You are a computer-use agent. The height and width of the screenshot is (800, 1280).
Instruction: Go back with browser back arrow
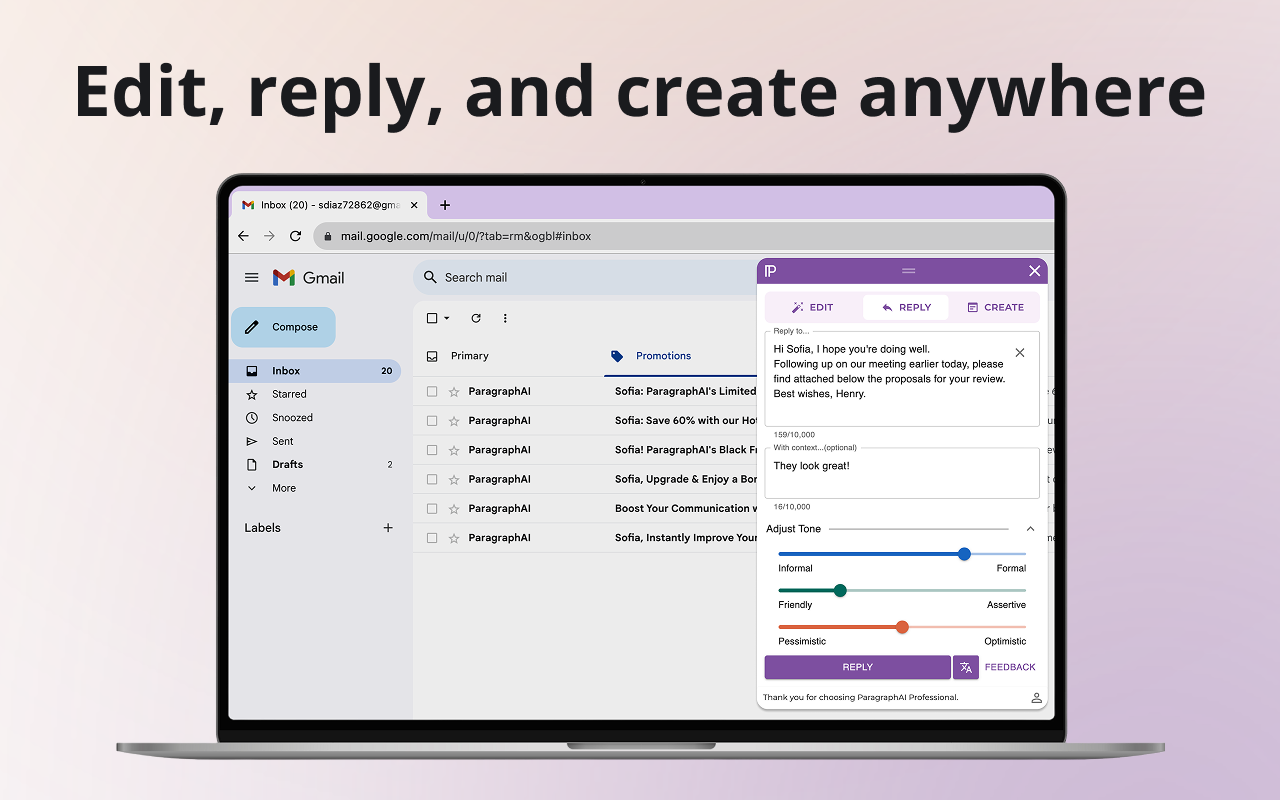click(x=243, y=236)
